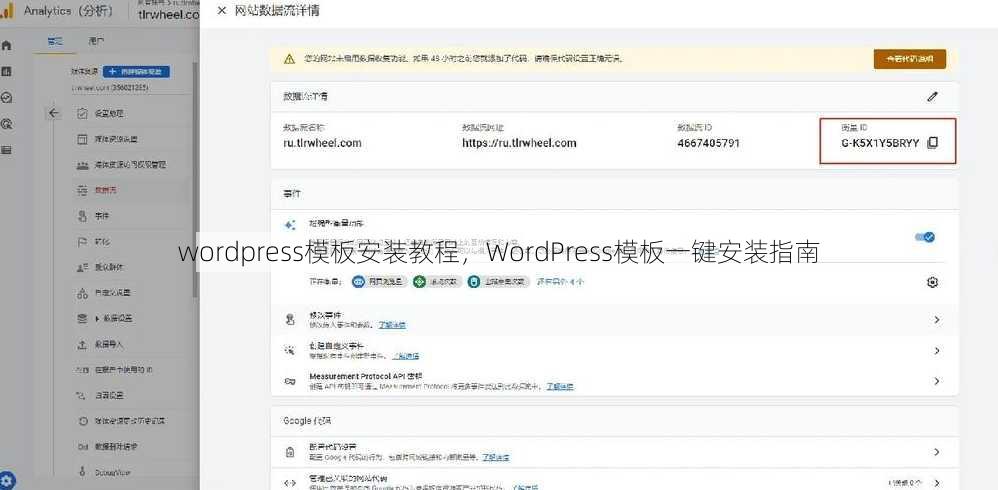The height and width of the screenshot is (490, 998).
Task: Click the property menu scrollbar
Action: coord(196,178)
